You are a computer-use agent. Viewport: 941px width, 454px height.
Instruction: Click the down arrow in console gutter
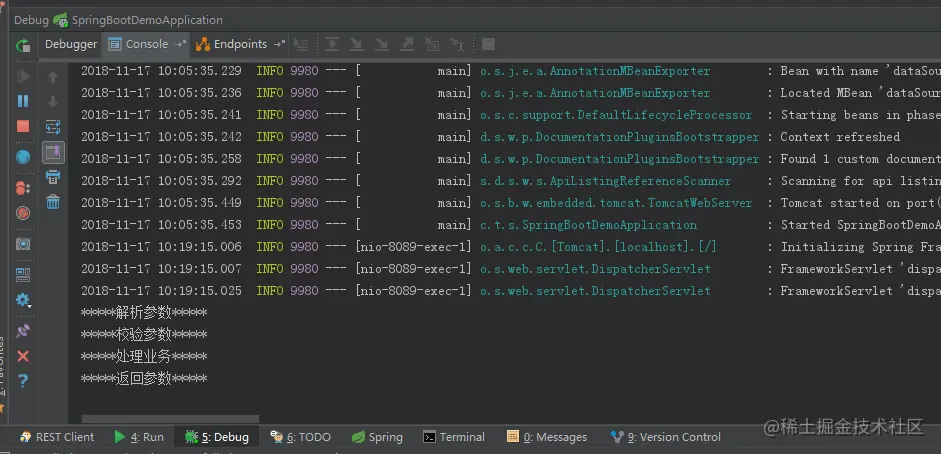click(x=53, y=101)
